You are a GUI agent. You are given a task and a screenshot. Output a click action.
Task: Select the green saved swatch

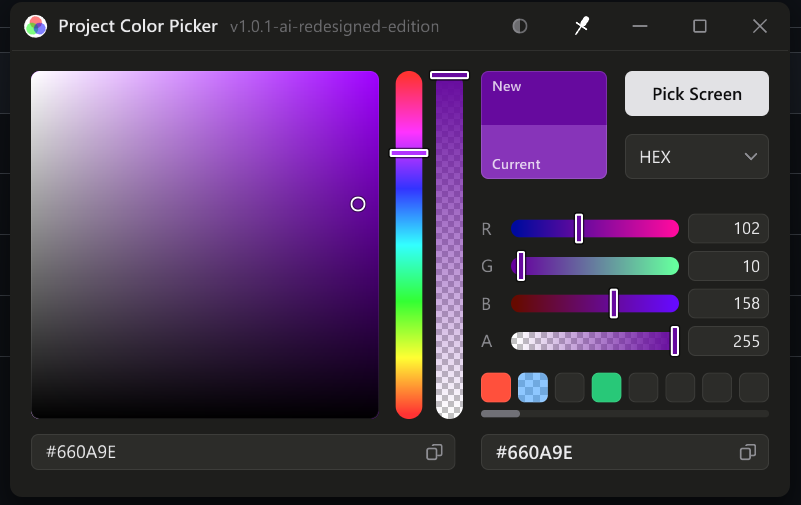(606, 388)
